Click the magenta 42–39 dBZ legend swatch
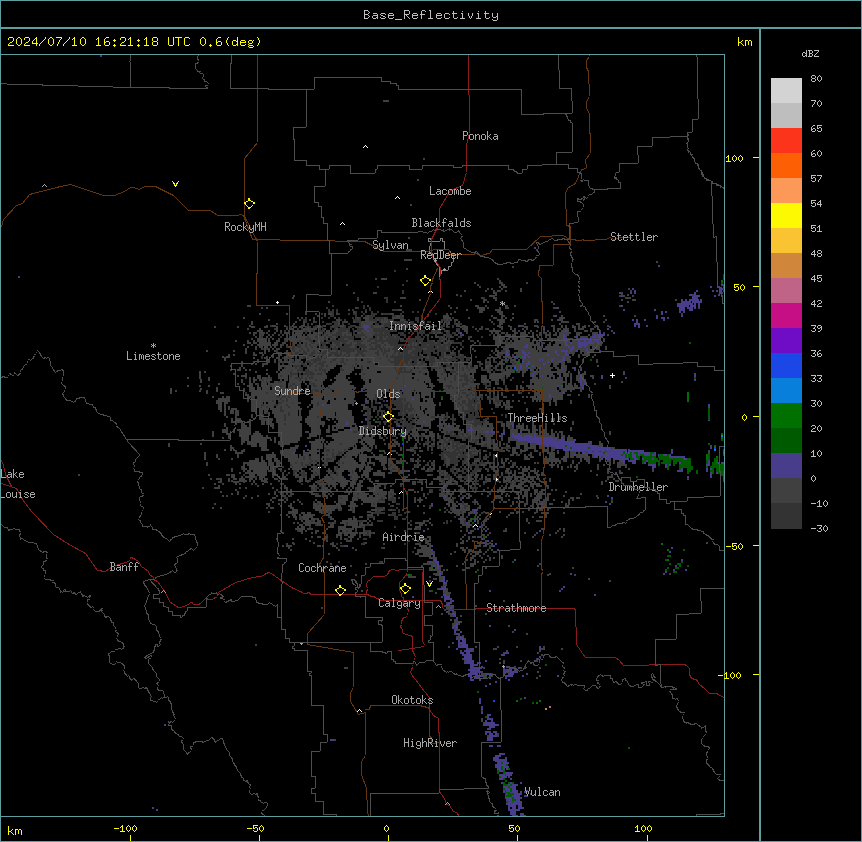The width and height of the screenshot is (862, 842). [786, 315]
